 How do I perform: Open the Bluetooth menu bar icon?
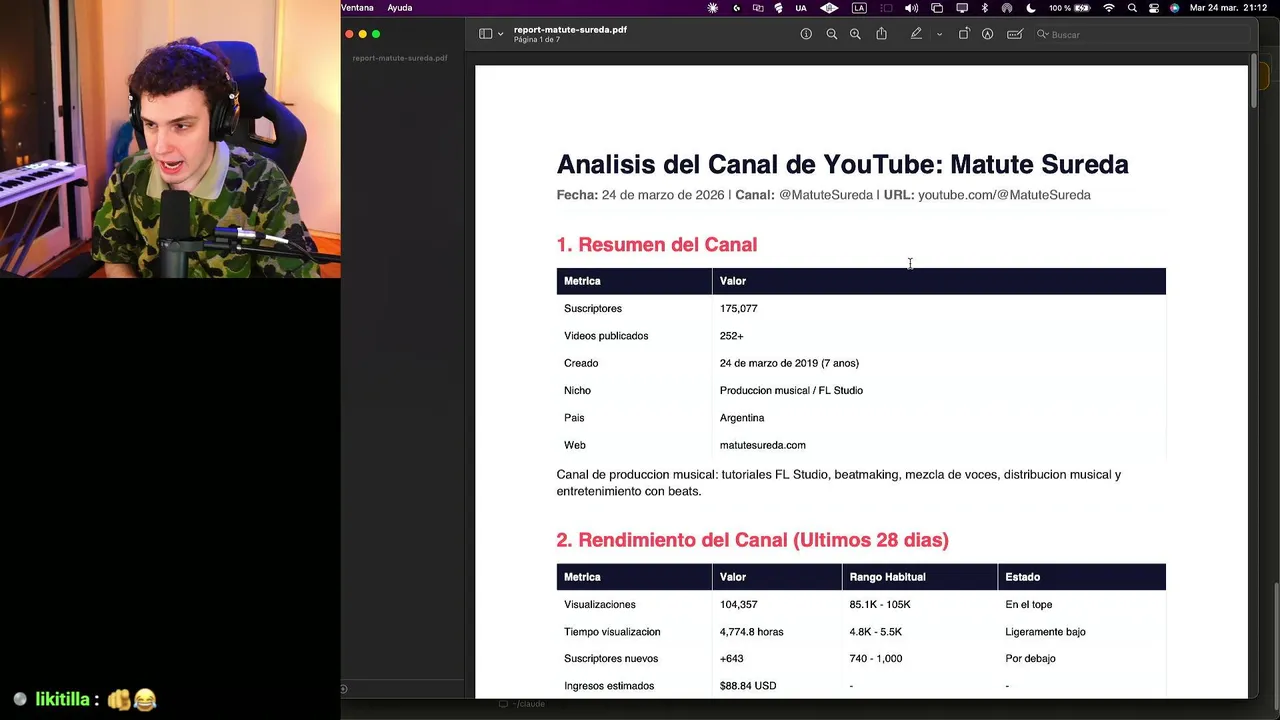click(x=985, y=8)
